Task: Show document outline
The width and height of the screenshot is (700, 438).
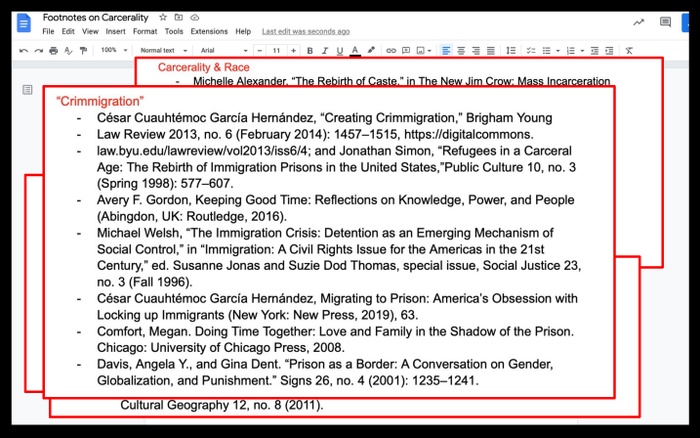Action: (27, 90)
